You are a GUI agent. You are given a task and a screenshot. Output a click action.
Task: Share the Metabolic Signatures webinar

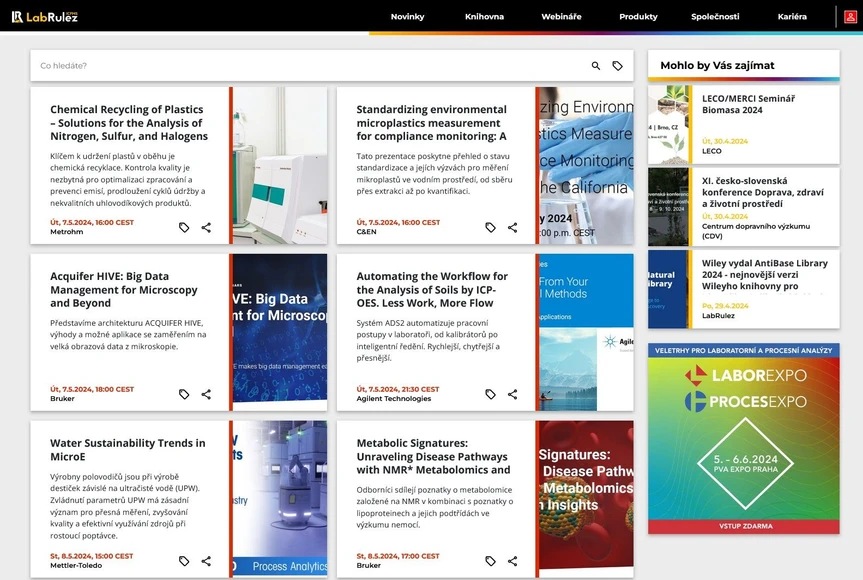click(512, 561)
